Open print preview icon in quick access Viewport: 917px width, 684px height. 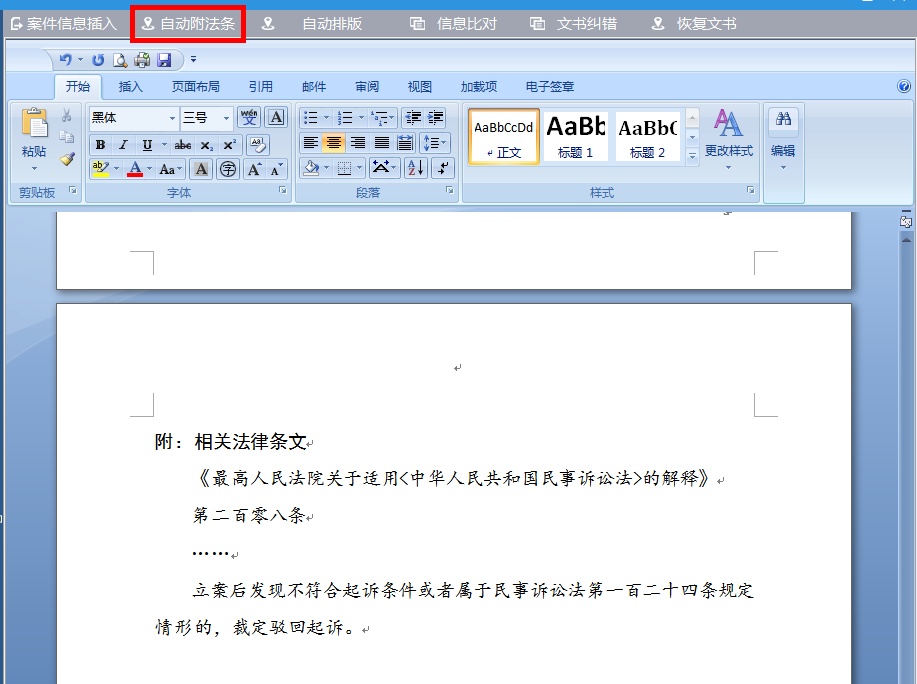click(120, 60)
